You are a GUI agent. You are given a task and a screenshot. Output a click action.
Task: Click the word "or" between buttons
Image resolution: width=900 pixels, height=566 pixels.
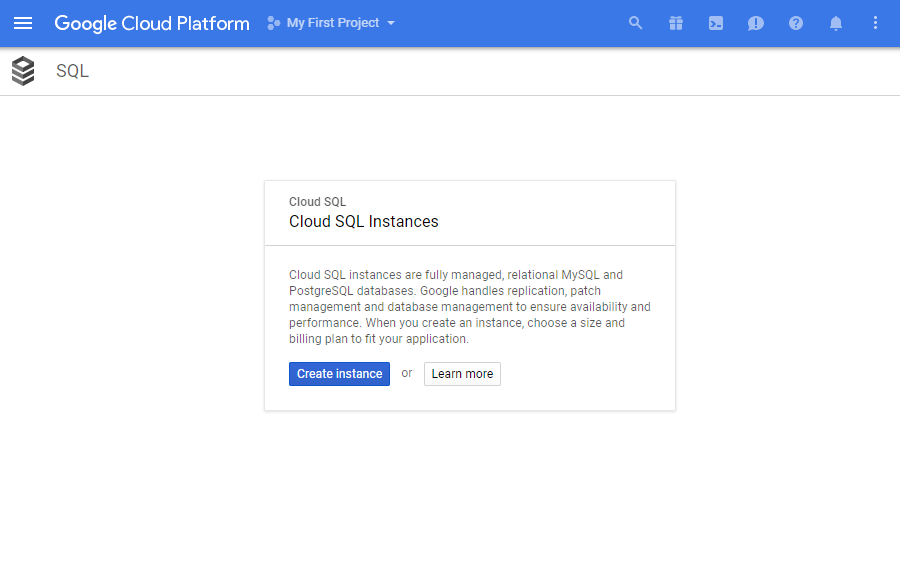coord(407,374)
